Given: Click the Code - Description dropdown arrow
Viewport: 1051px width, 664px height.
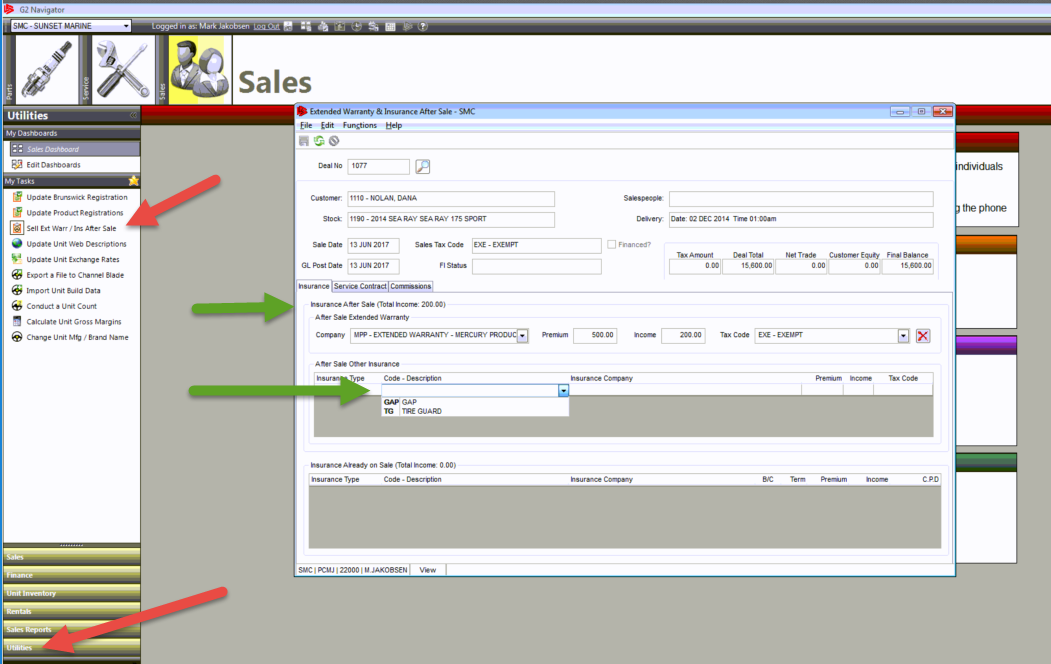Looking at the screenshot, I should (x=564, y=391).
